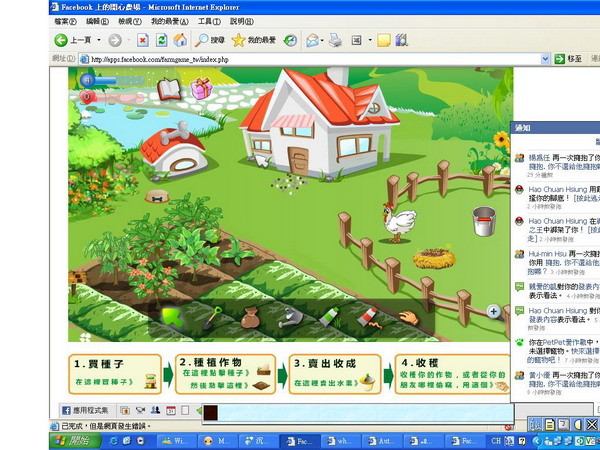600x450 pixels.
Task: Open the 編輯 (Edit) menu
Action: pos(97,22)
